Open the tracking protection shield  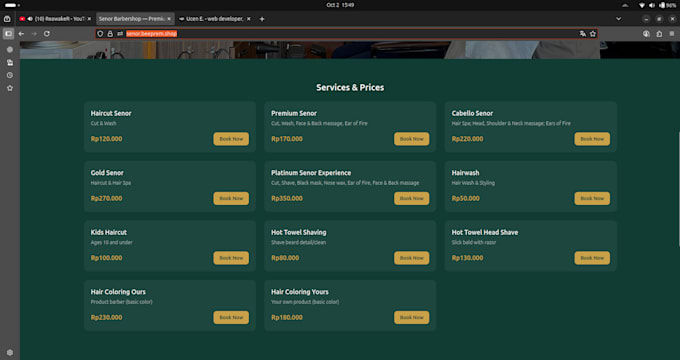click(x=100, y=34)
